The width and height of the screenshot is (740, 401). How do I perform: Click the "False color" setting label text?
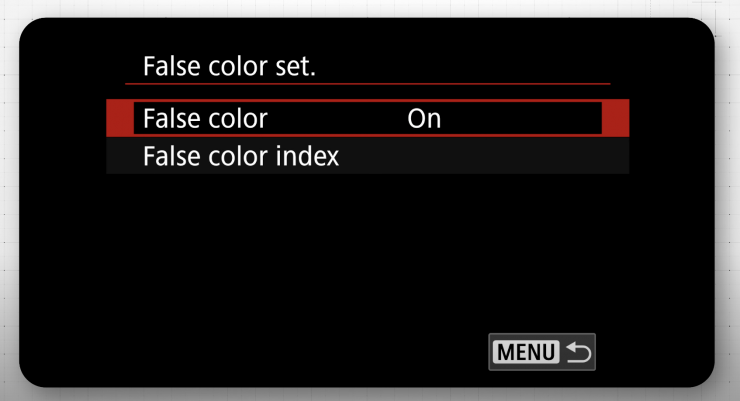(205, 118)
